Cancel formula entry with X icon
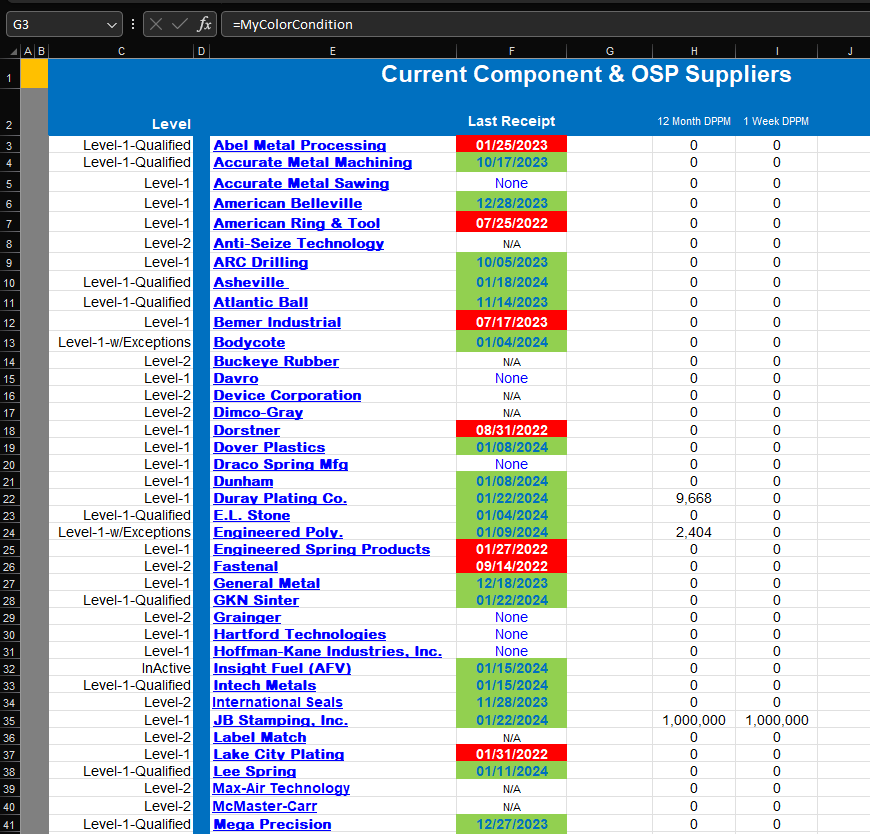Image resolution: width=870 pixels, height=834 pixels. pos(156,24)
